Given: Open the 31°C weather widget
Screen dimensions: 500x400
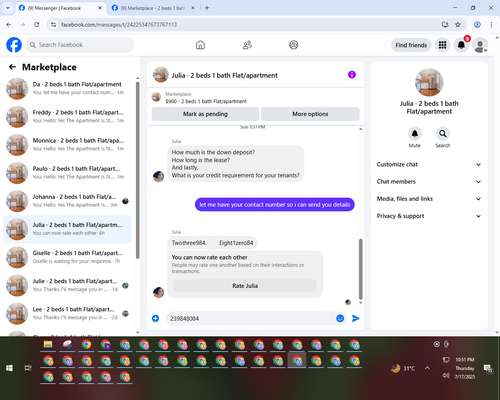Looking at the screenshot, I should click(403, 368).
